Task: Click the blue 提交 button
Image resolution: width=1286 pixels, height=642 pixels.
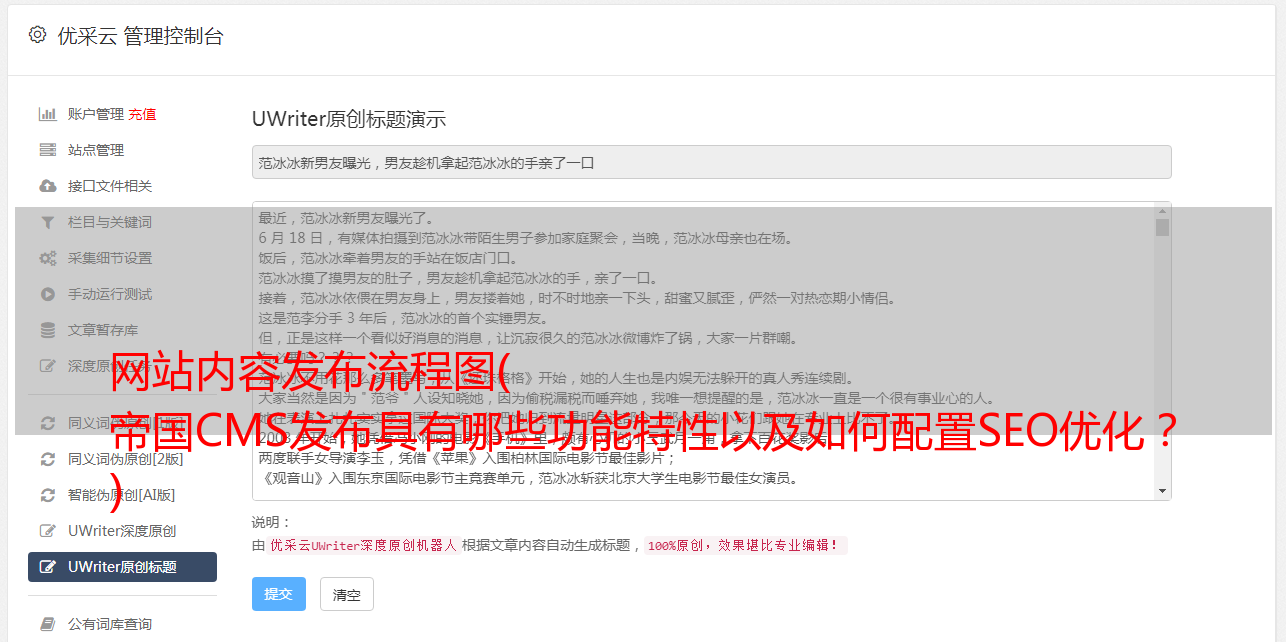Action: pos(278,594)
